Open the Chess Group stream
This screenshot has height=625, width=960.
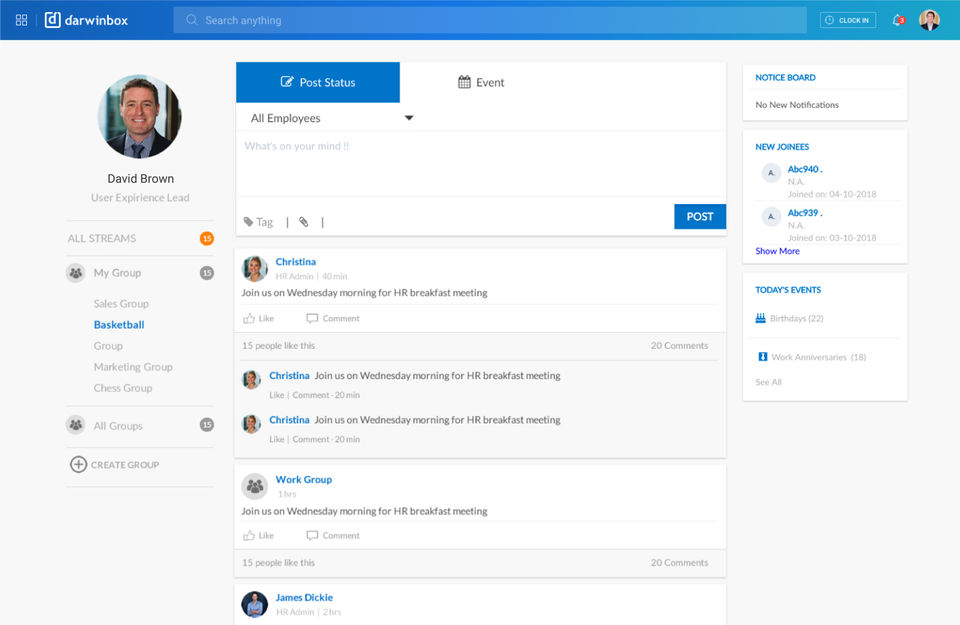pyautogui.click(x=122, y=388)
